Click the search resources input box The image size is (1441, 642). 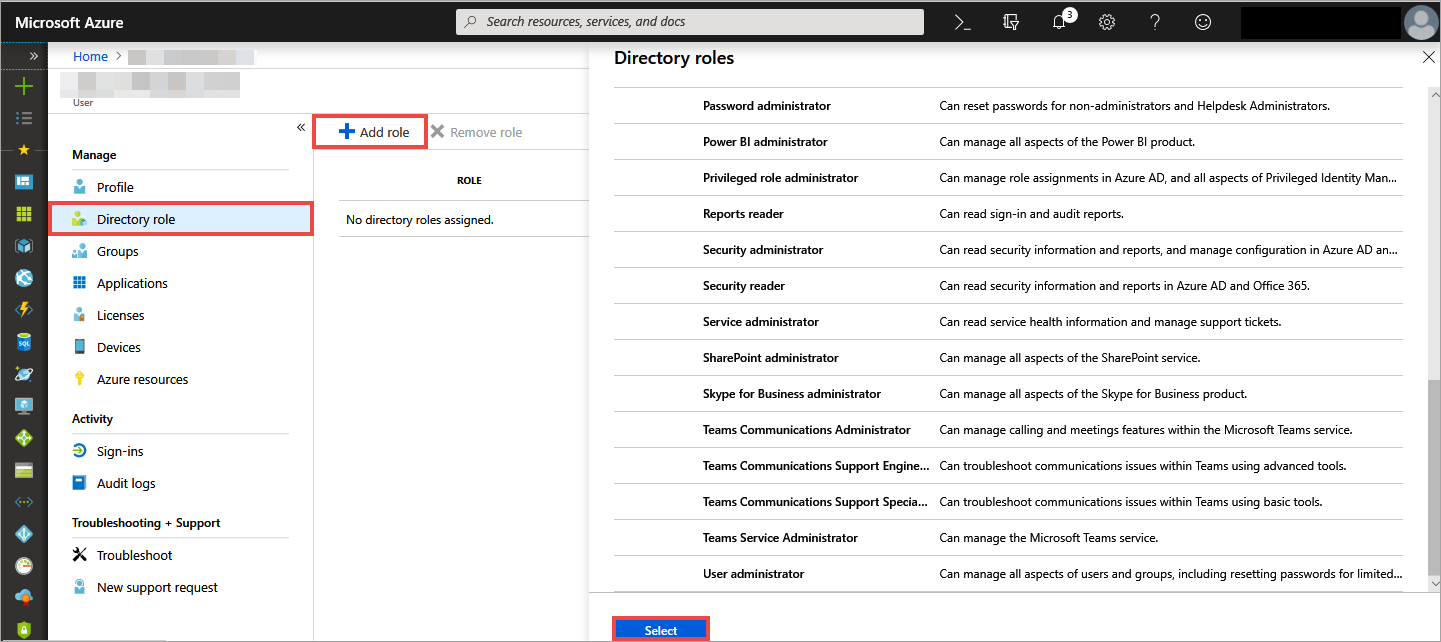coord(690,22)
